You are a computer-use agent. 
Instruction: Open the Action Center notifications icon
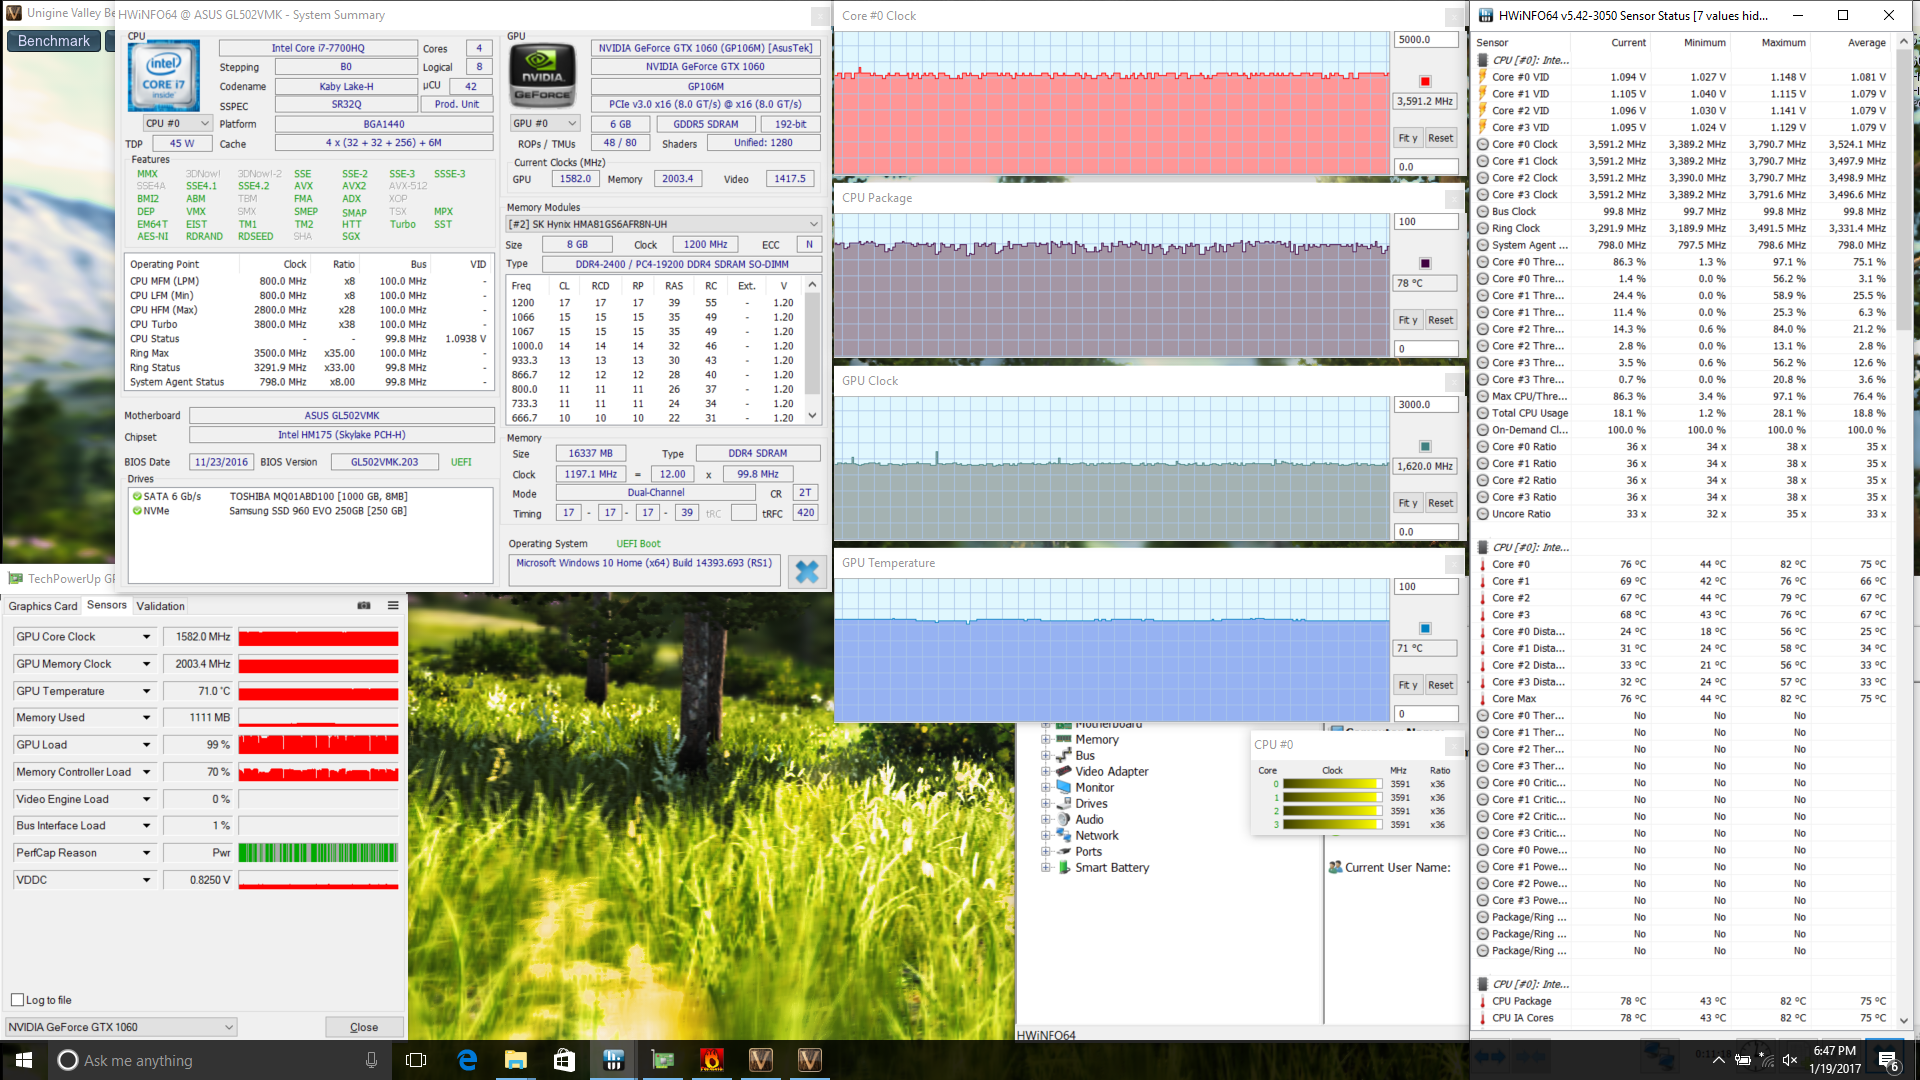coord(1888,1060)
